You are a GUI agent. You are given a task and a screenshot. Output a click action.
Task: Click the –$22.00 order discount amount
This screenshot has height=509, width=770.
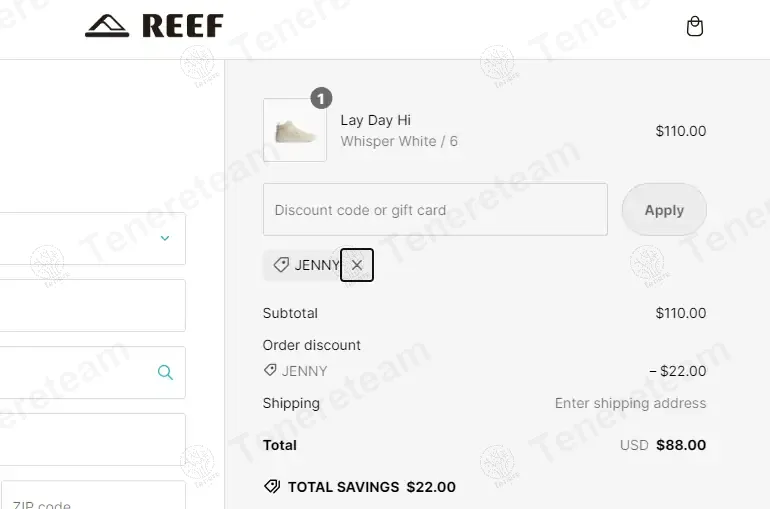678,371
